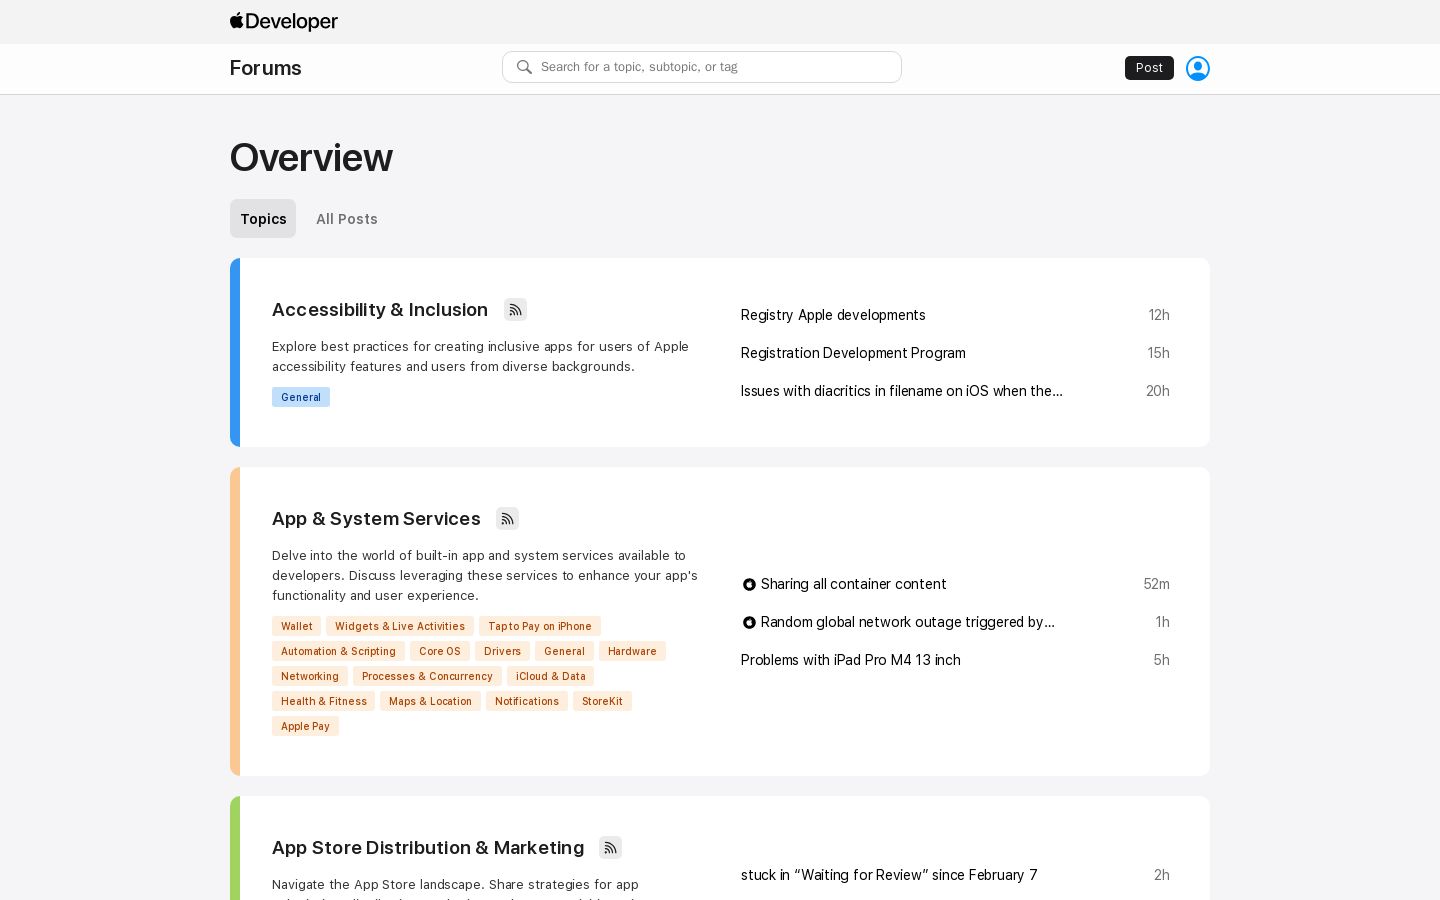1440x900 pixels.
Task: Select General tag under Accessibility & Inclusion
Action: (301, 397)
